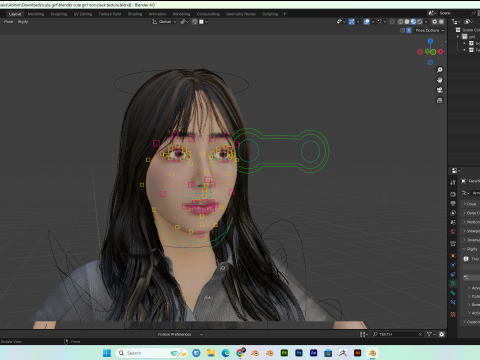Open the Windows Start menu

tap(107, 353)
